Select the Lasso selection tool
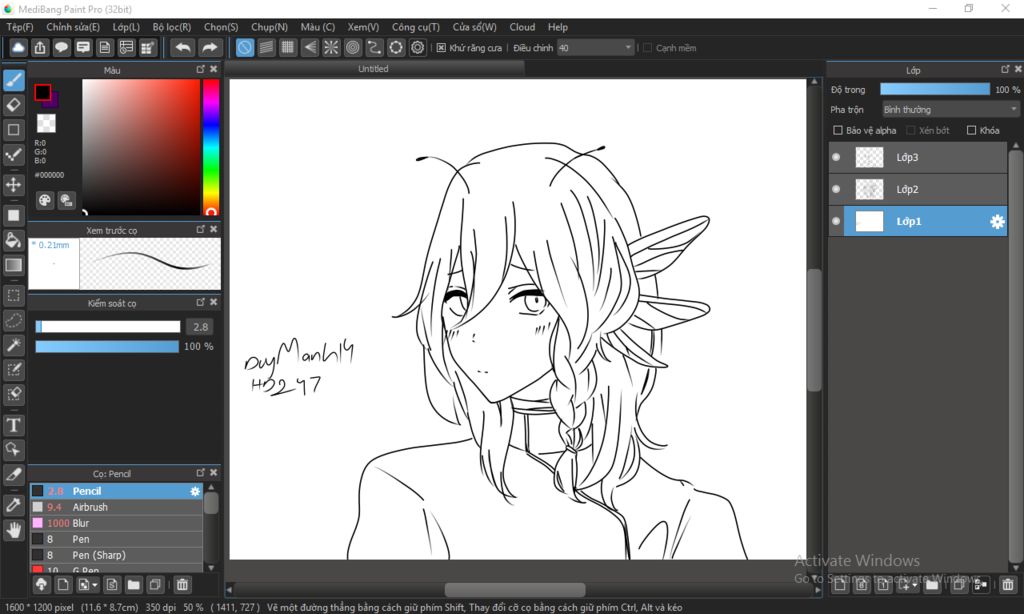This screenshot has height=614, width=1024. 14,320
